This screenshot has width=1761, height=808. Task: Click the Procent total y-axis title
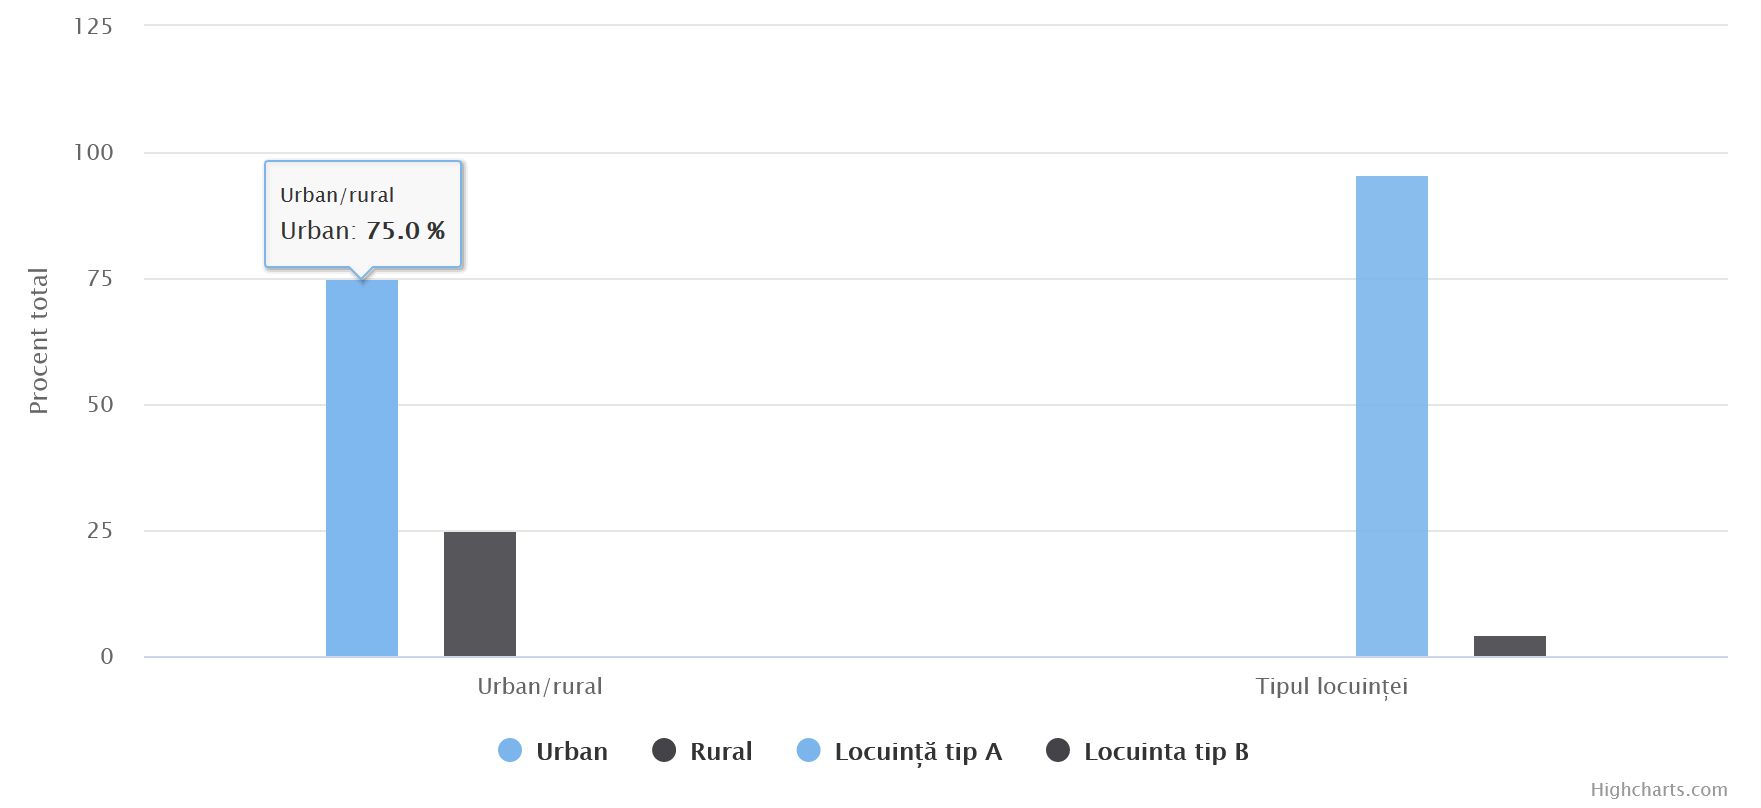point(38,341)
